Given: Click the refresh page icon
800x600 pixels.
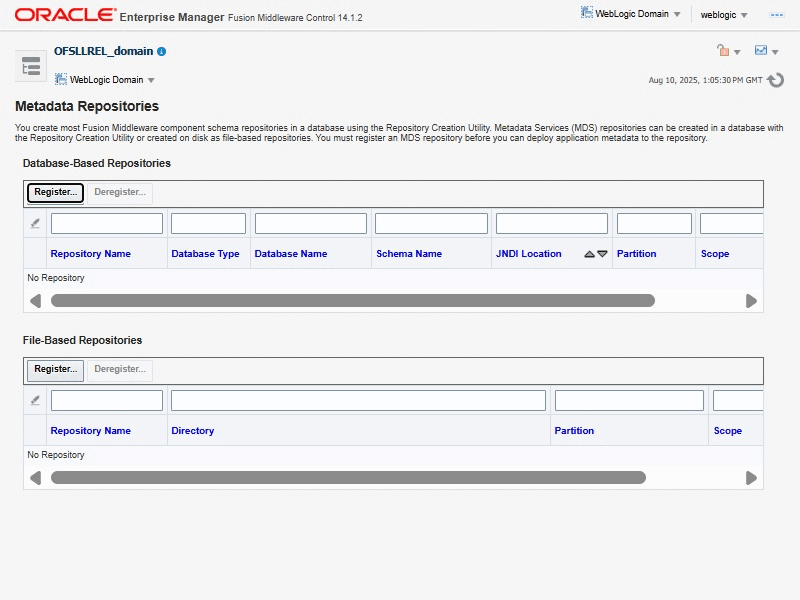Looking at the screenshot, I should [x=776, y=80].
